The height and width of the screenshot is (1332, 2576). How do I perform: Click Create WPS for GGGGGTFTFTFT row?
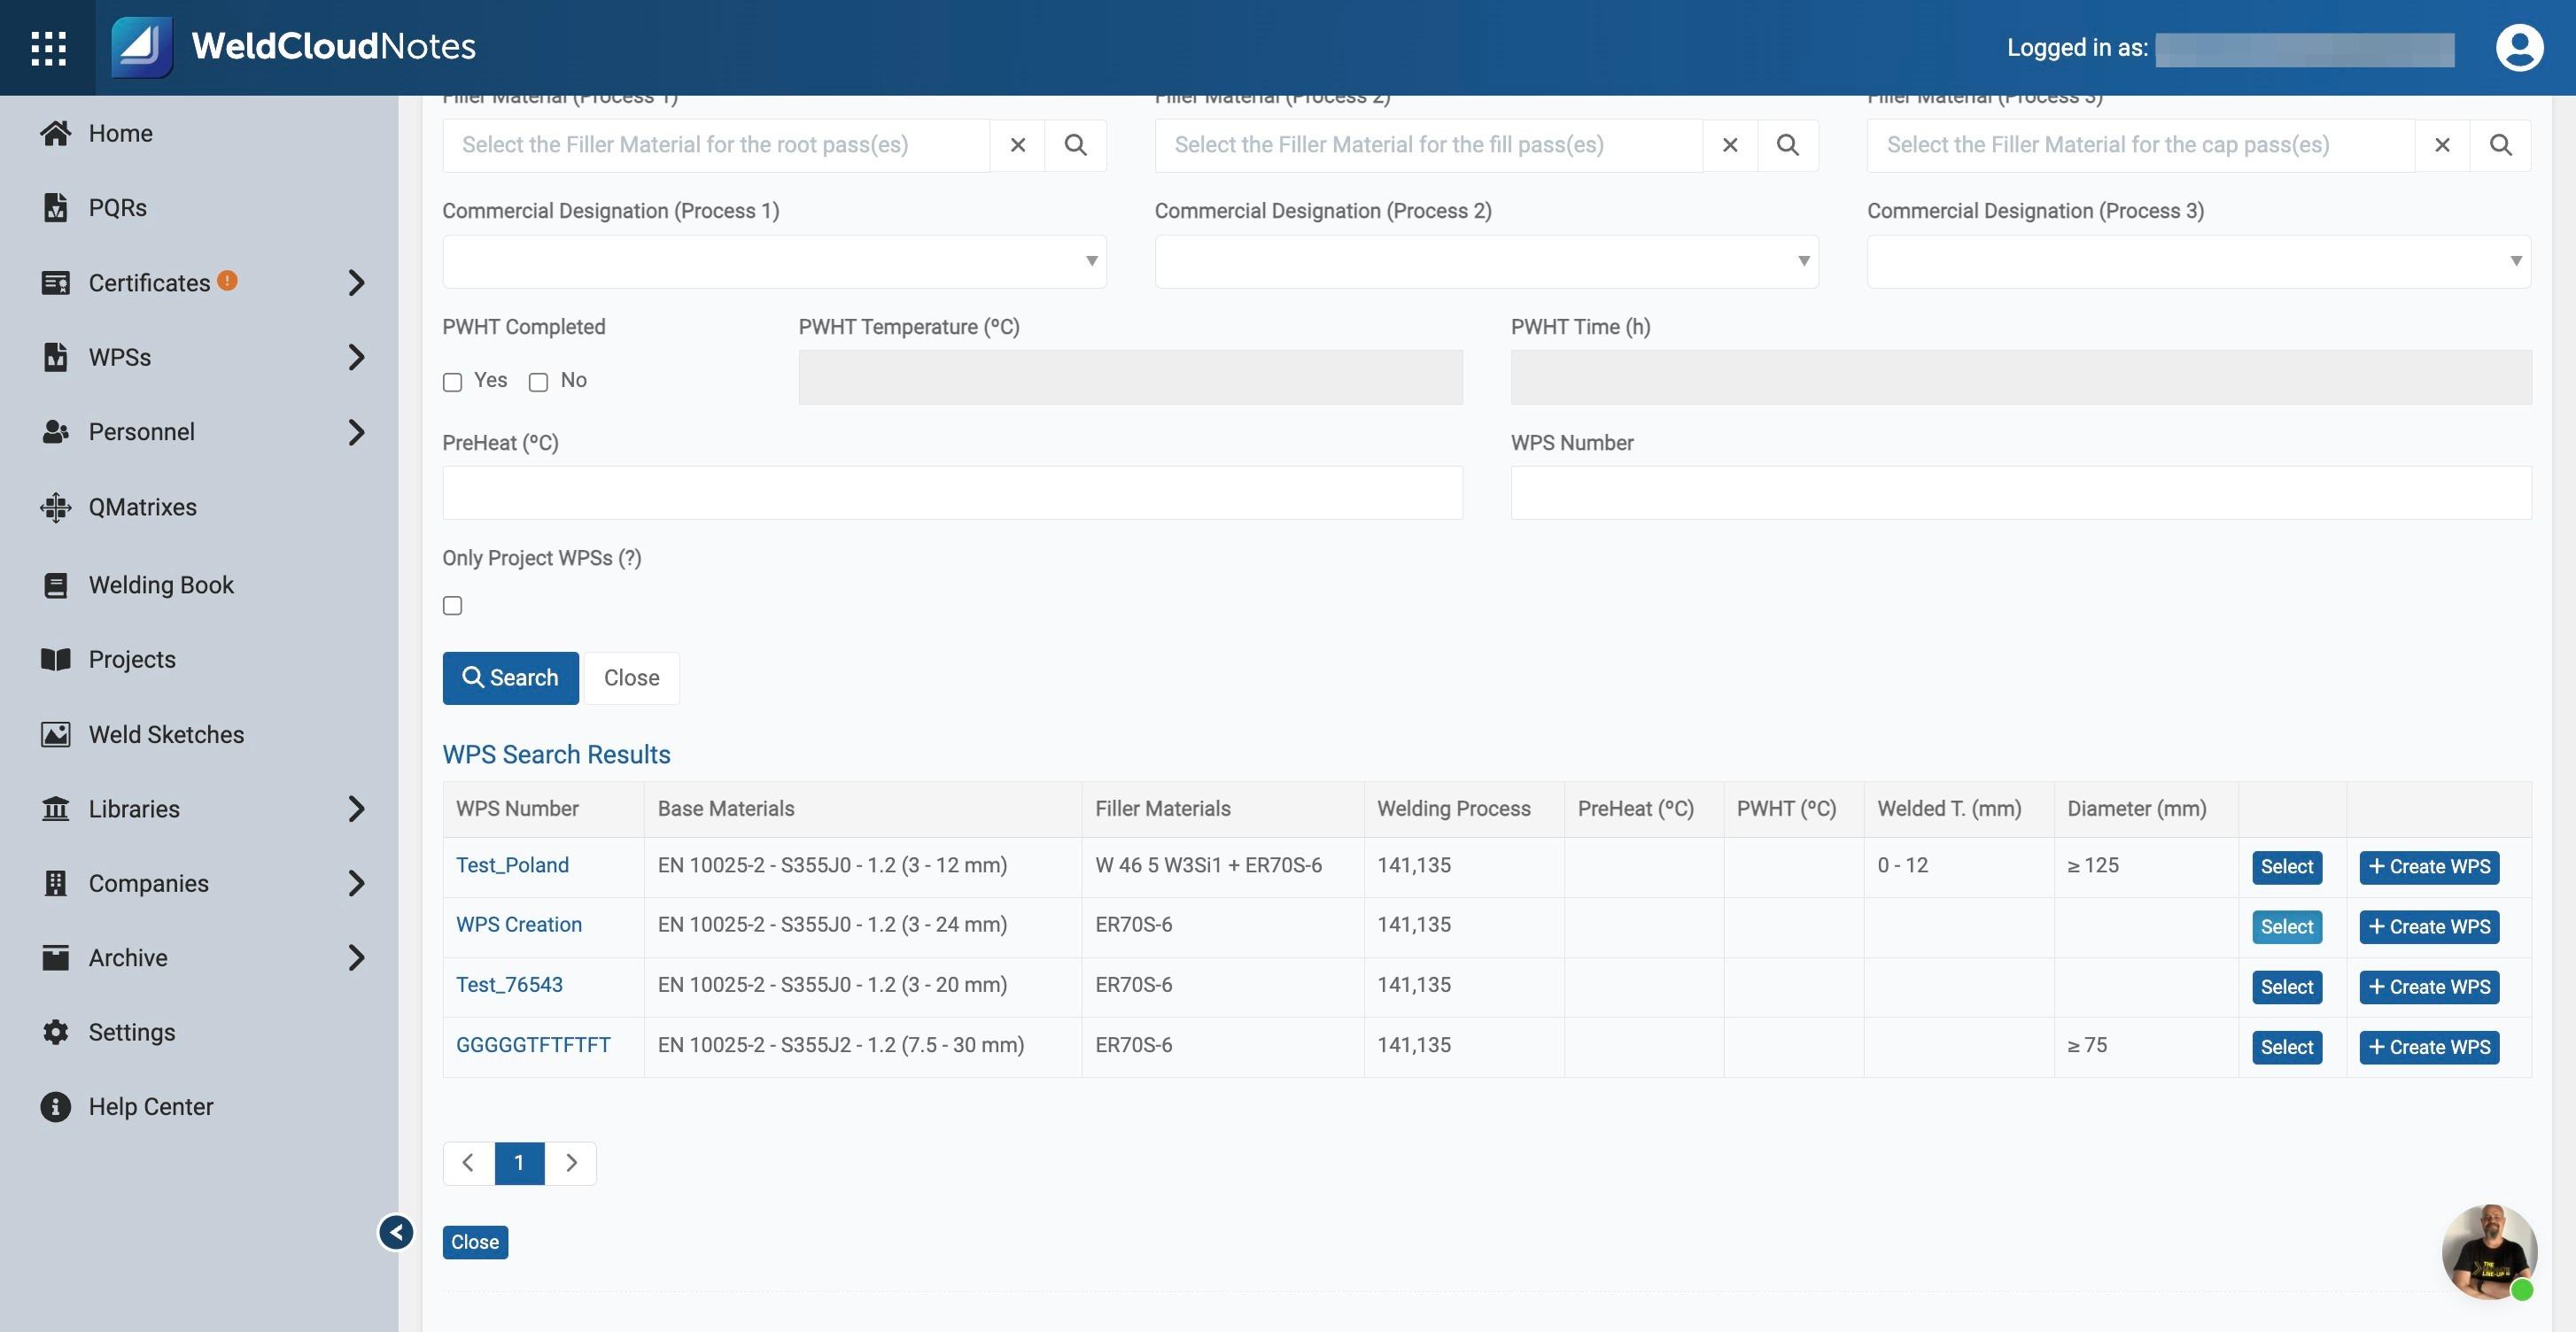(2429, 1047)
